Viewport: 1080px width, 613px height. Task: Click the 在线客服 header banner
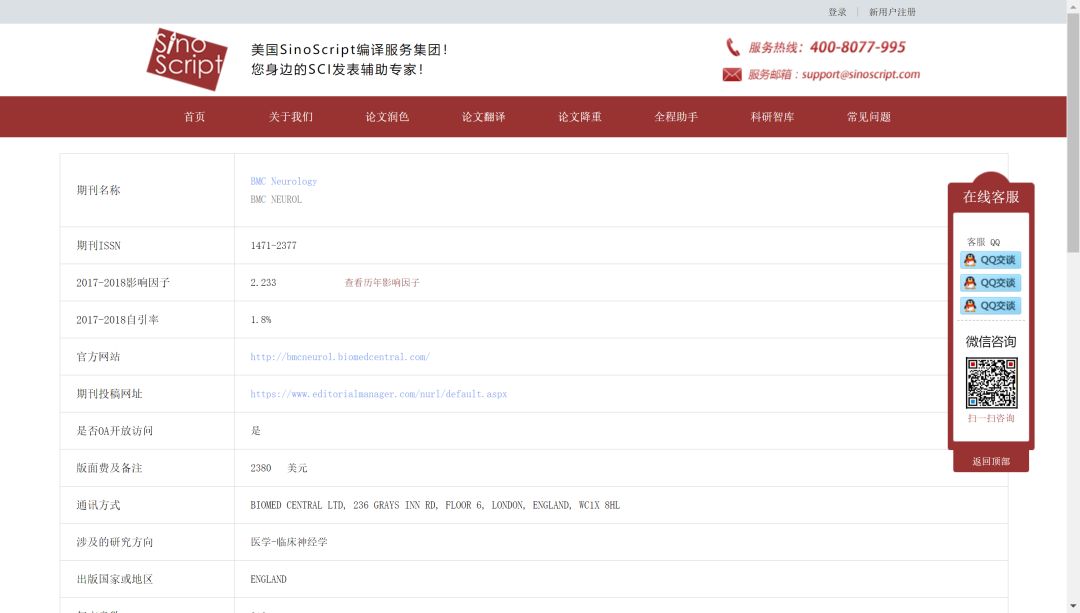(x=991, y=197)
